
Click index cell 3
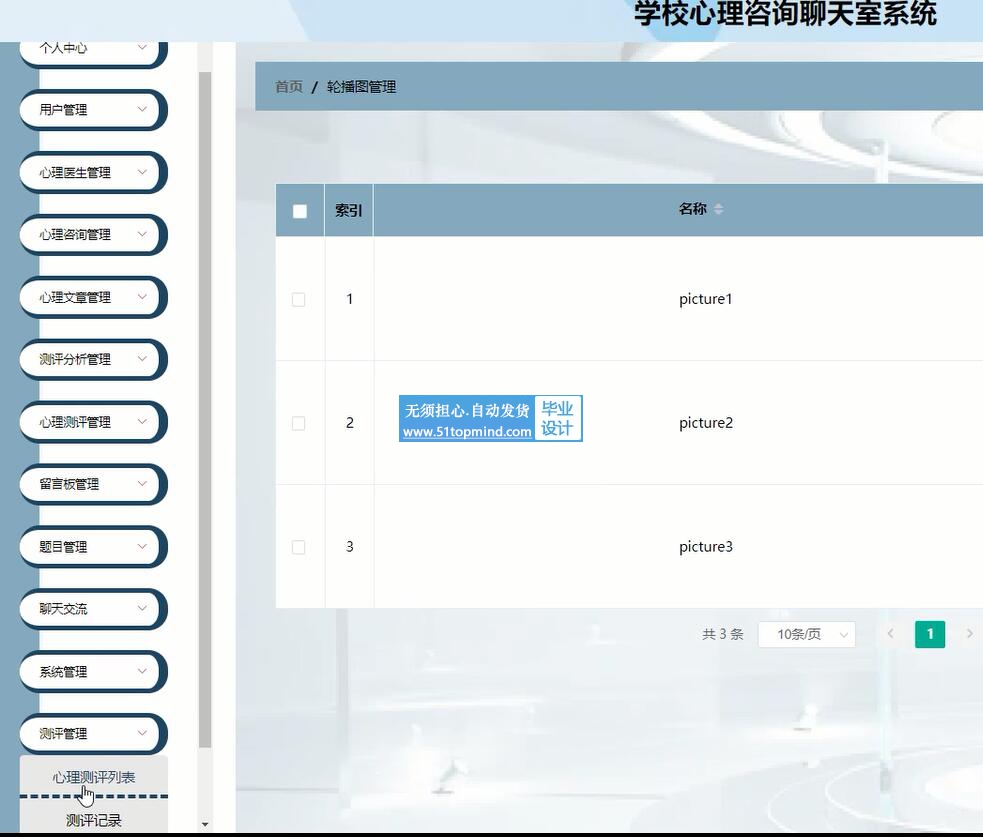(x=350, y=547)
